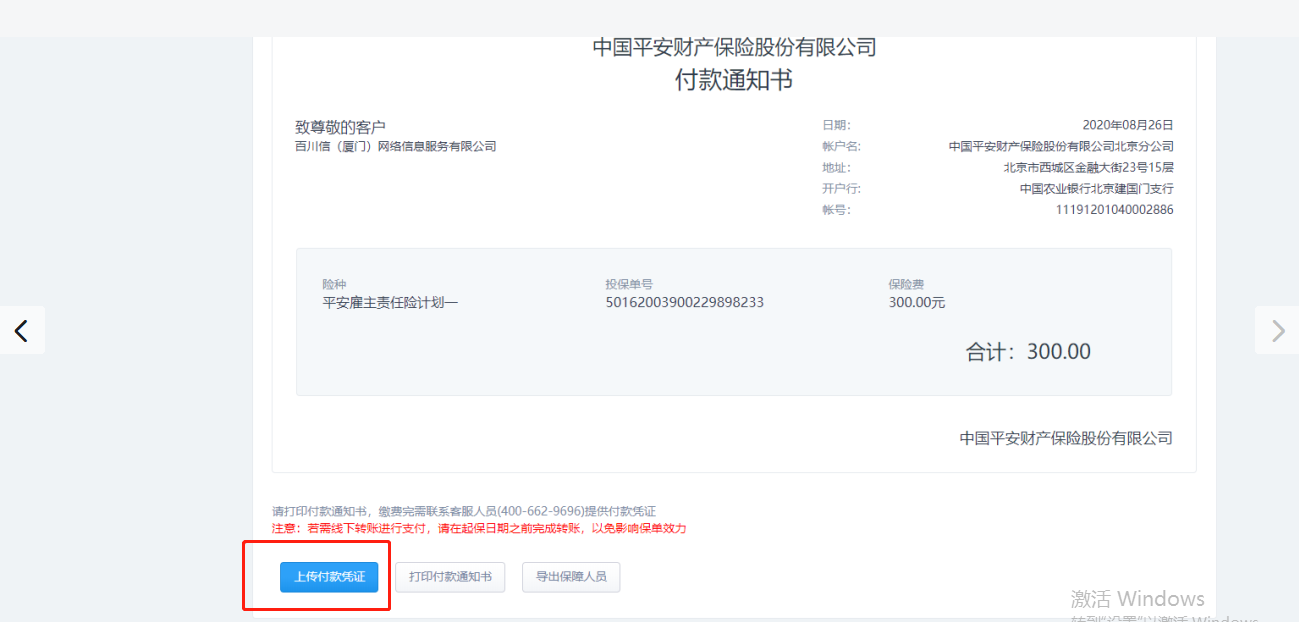Select the policy number 50162003900229898233
Screen dimensions: 1299x622
pos(684,302)
